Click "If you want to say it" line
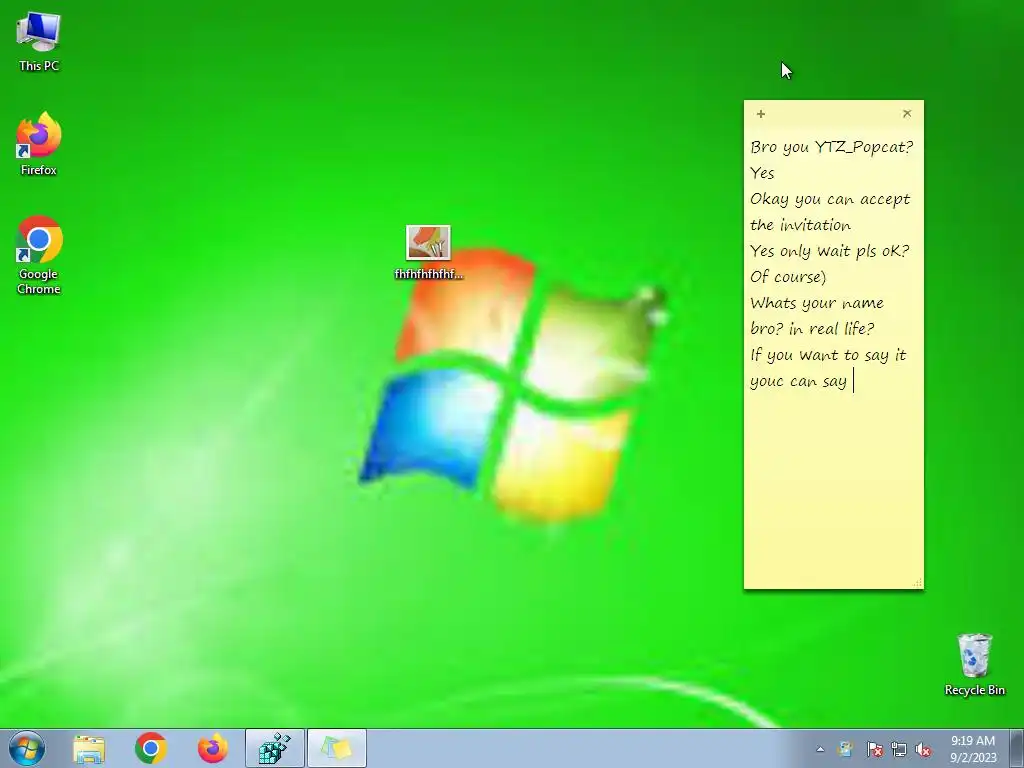 click(828, 355)
